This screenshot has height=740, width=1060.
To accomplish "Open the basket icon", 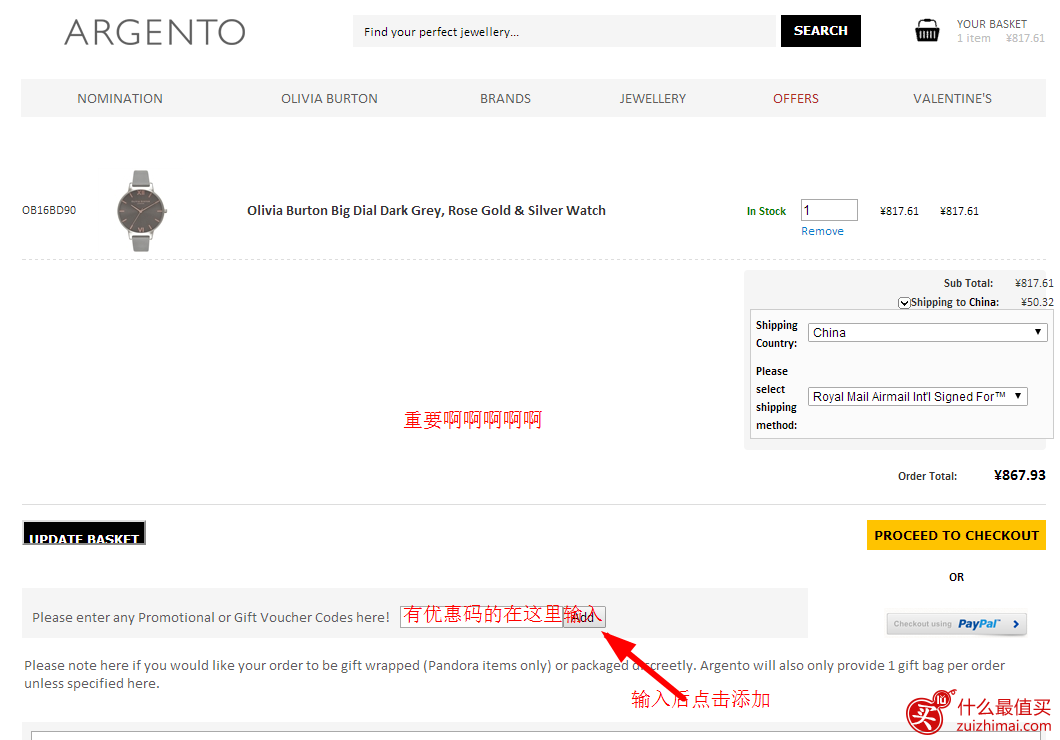I will (927, 30).
